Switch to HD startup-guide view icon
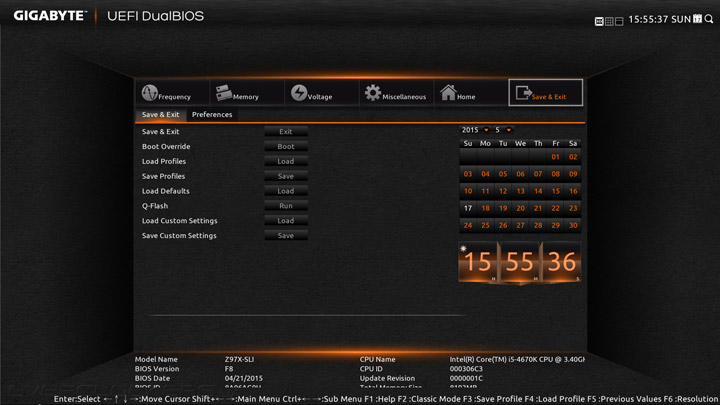The image size is (720, 405). pyautogui.click(x=599, y=21)
